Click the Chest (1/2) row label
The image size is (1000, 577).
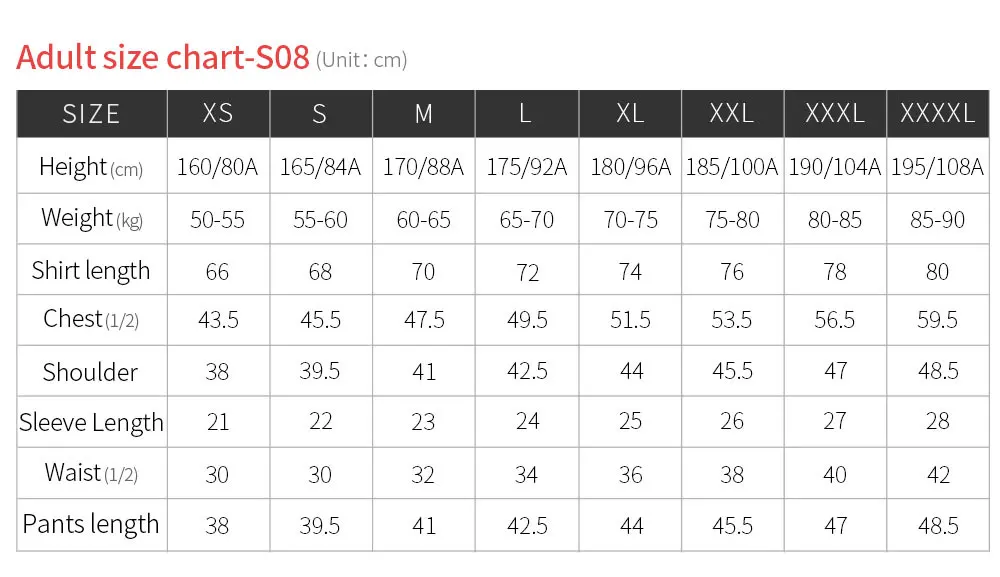point(91,319)
